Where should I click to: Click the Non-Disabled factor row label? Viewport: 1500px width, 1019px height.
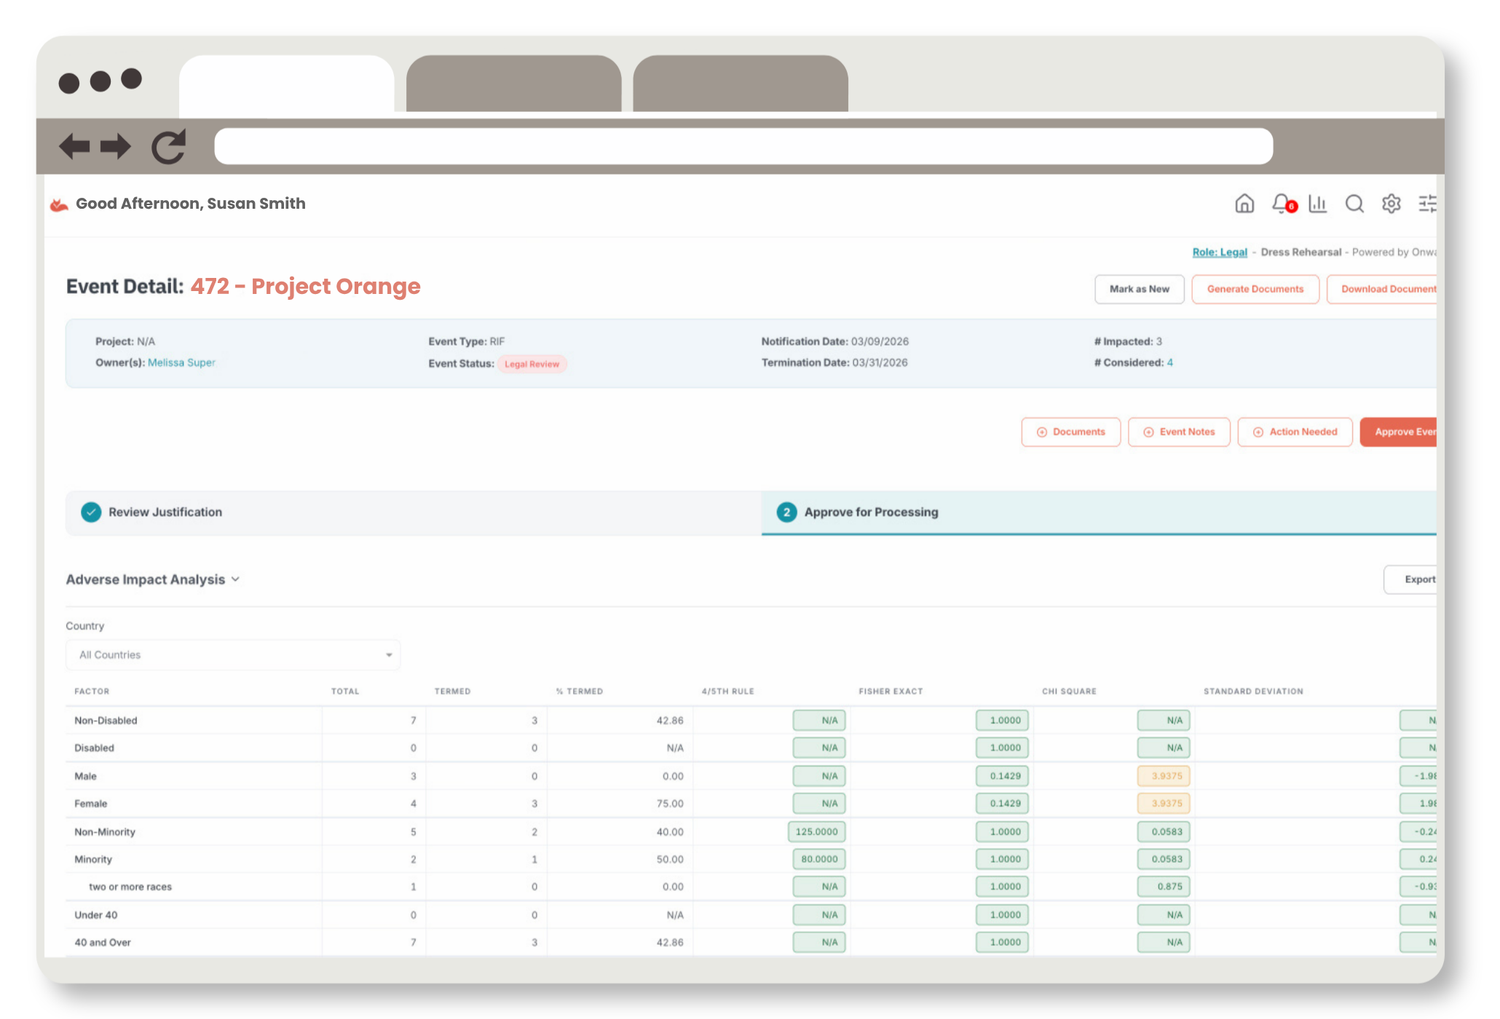click(106, 721)
